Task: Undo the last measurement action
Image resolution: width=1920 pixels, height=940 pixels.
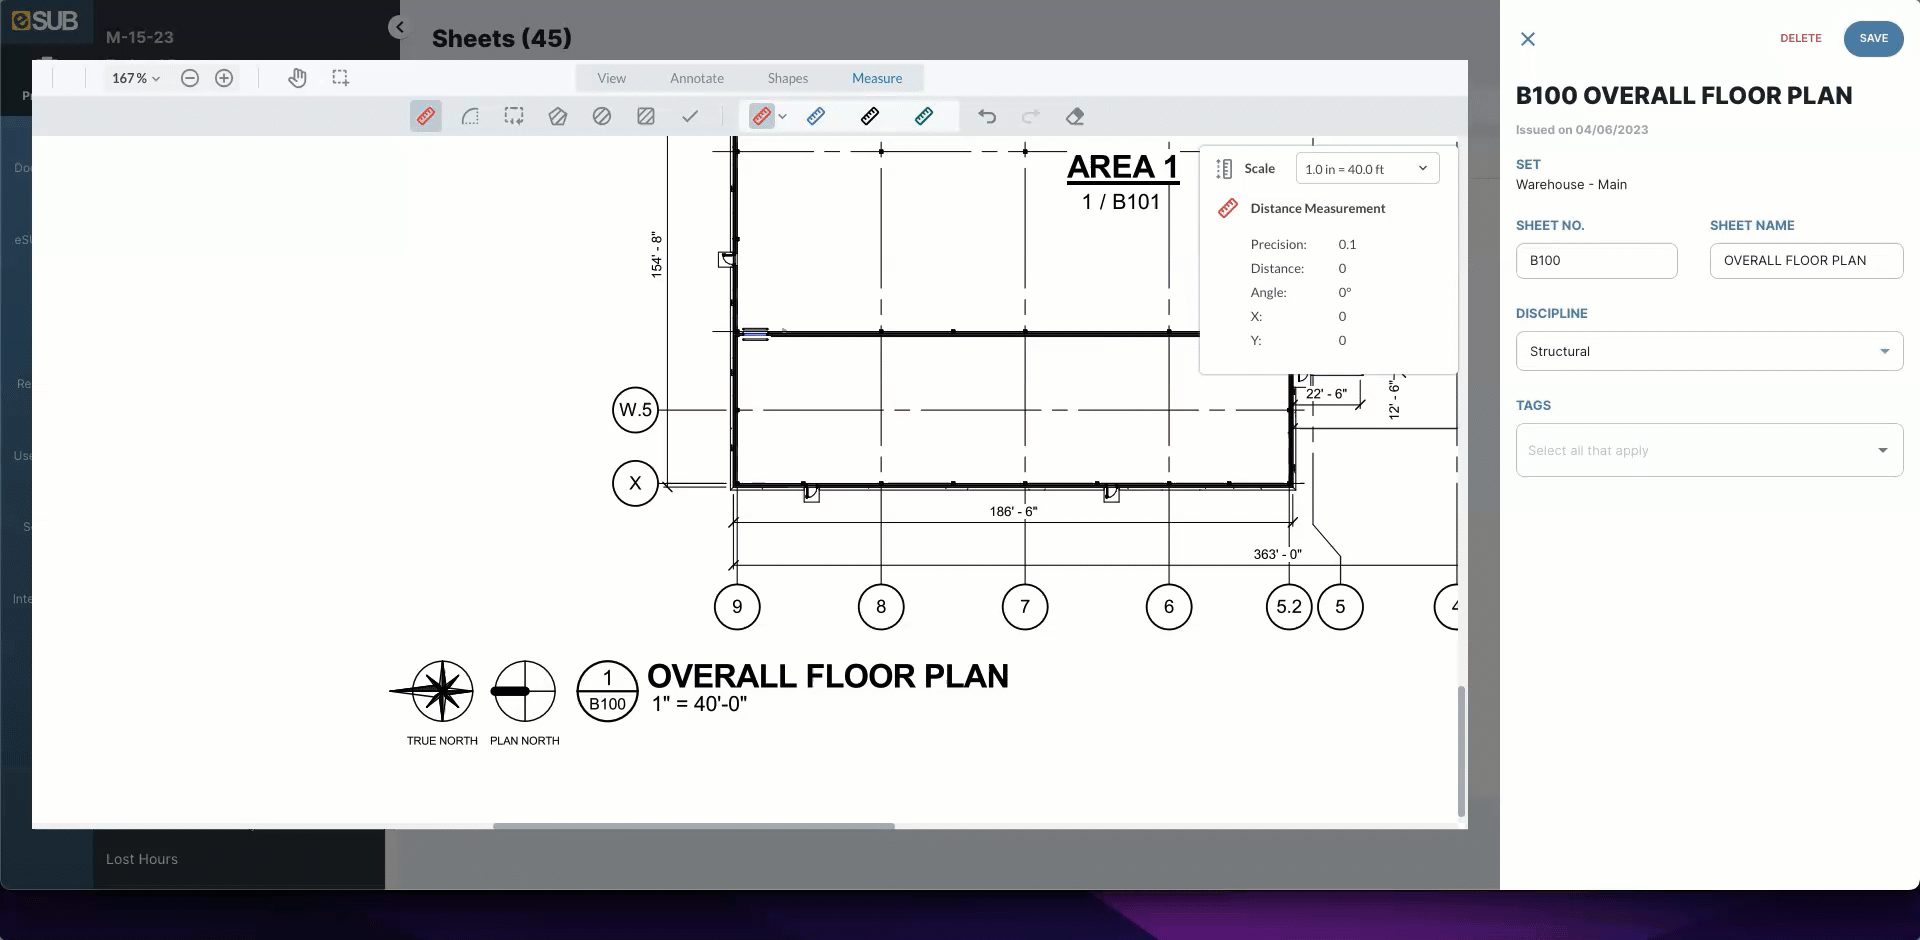Action: pos(987,116)
